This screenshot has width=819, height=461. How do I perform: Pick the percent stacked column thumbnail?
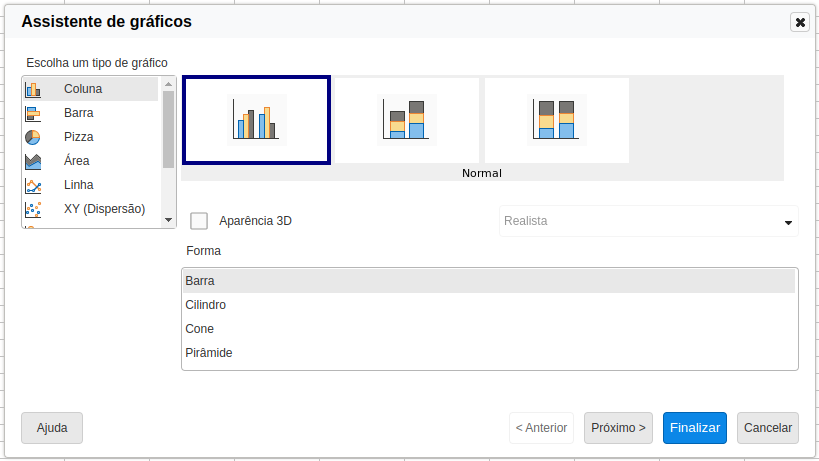(x=557, y=120)
